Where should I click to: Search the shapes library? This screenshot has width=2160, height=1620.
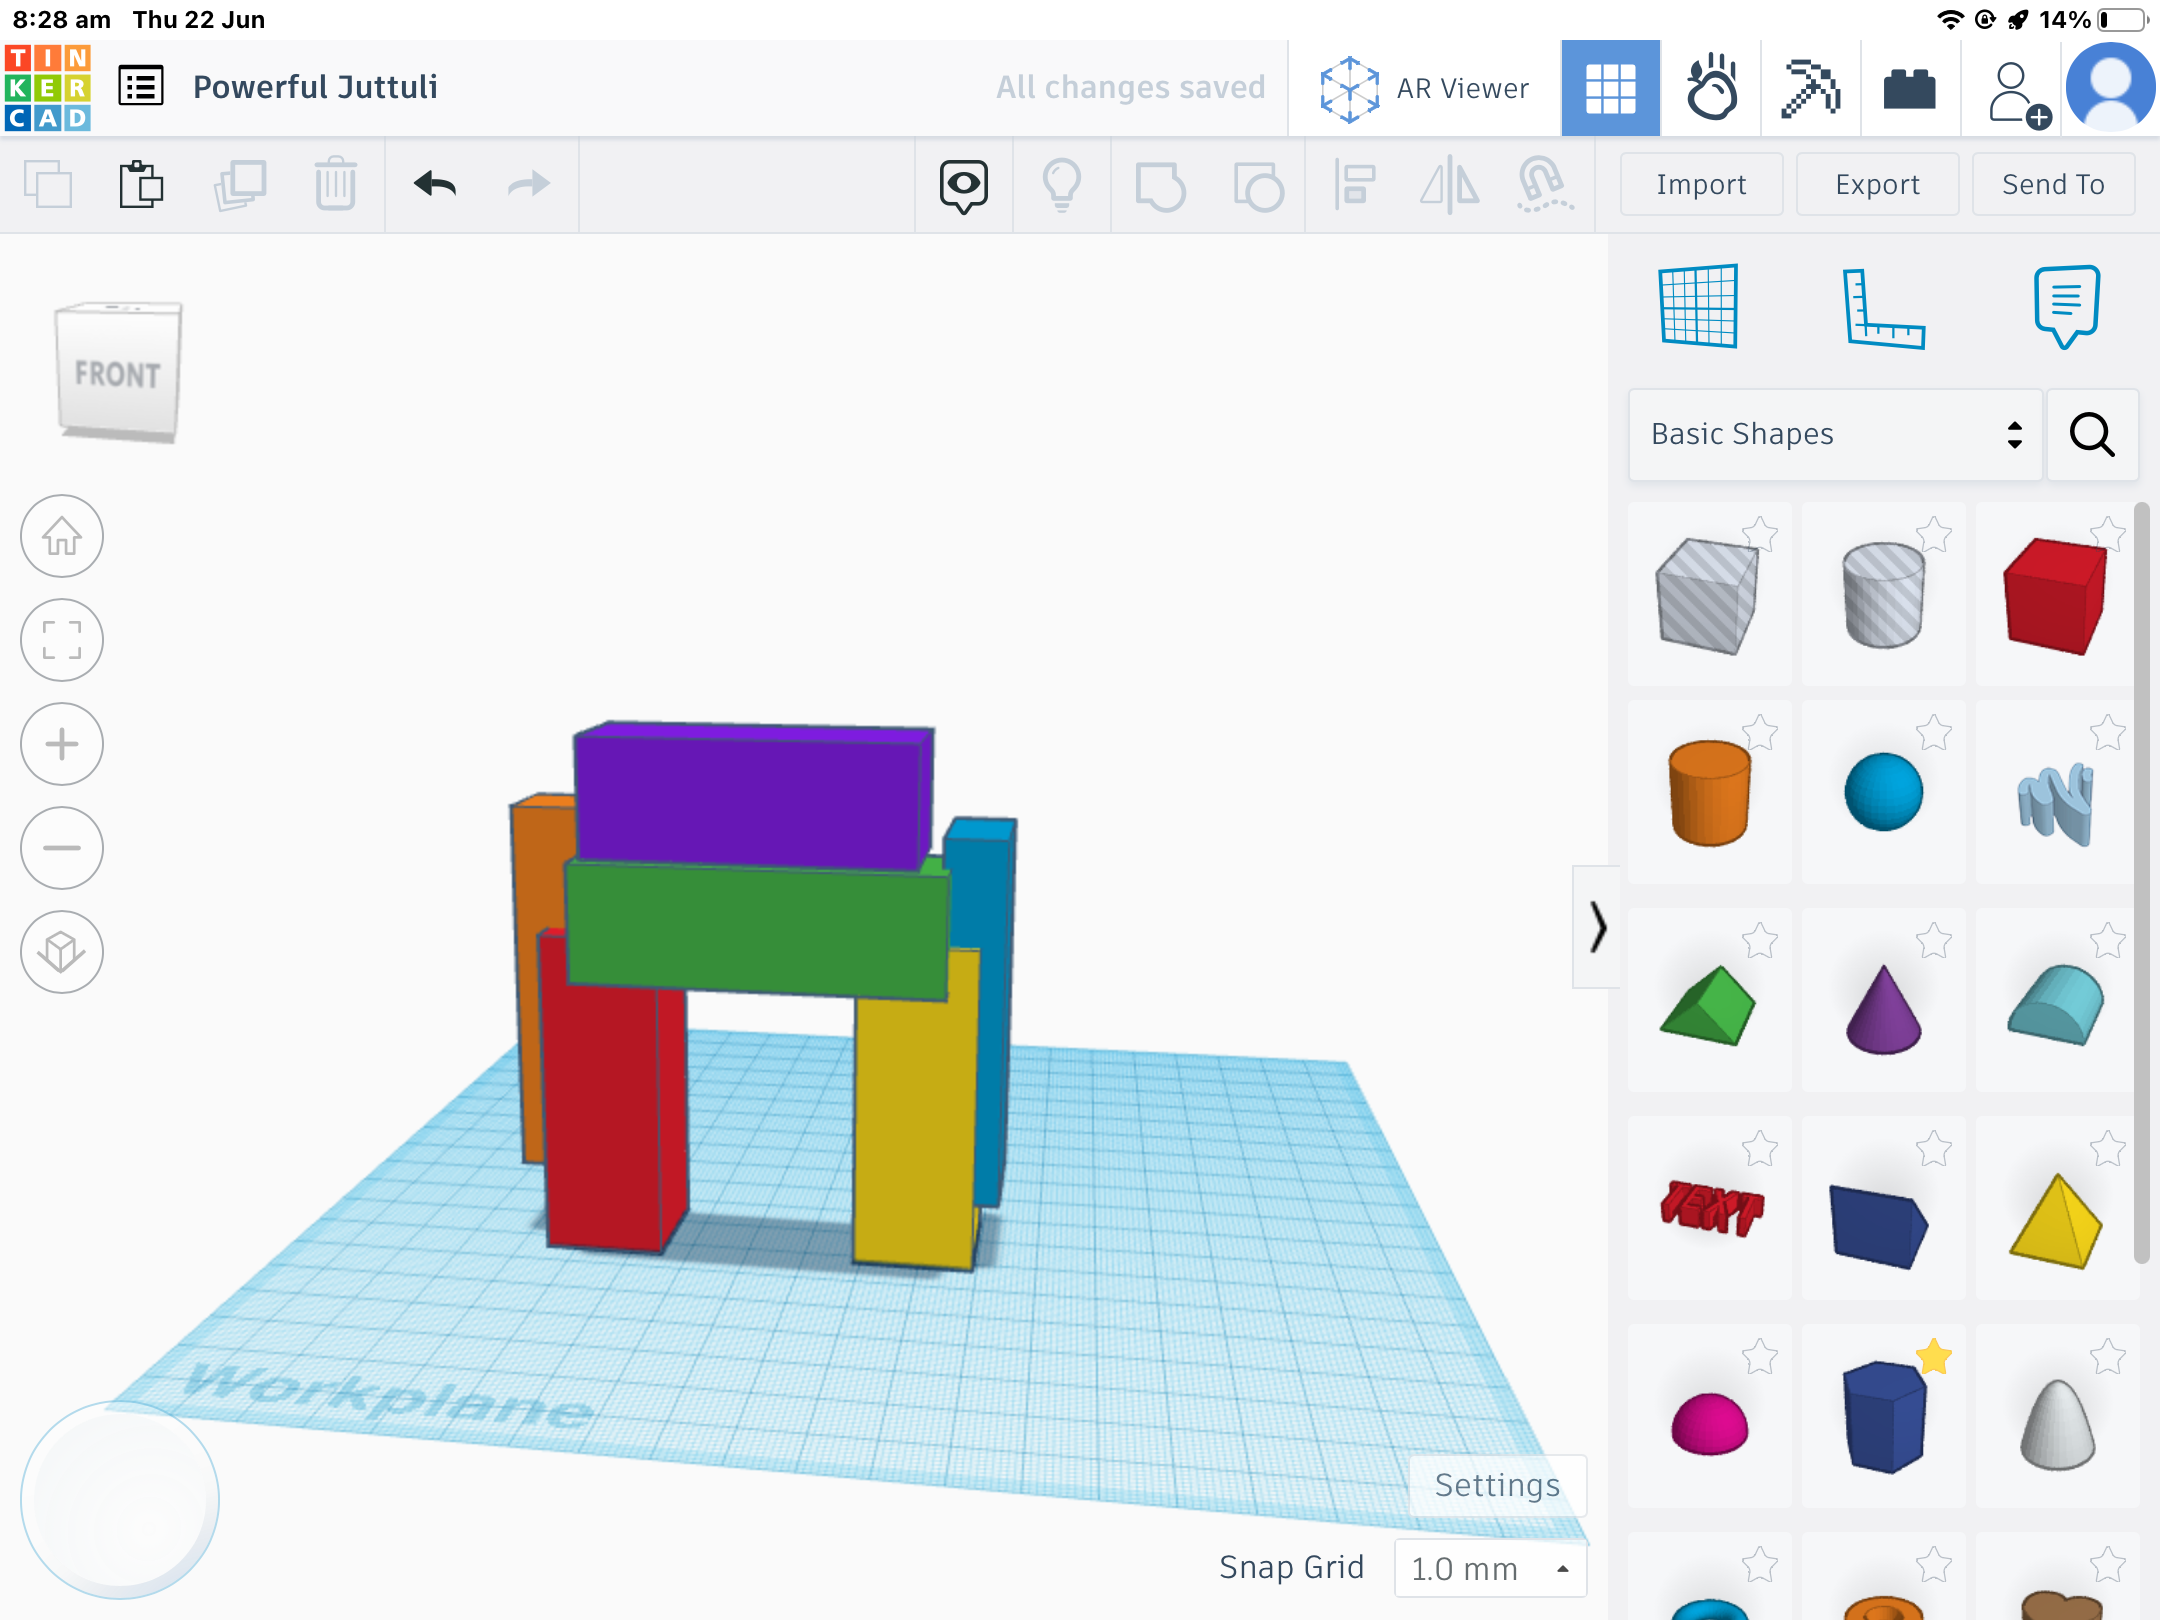[x=2092, y=434]
